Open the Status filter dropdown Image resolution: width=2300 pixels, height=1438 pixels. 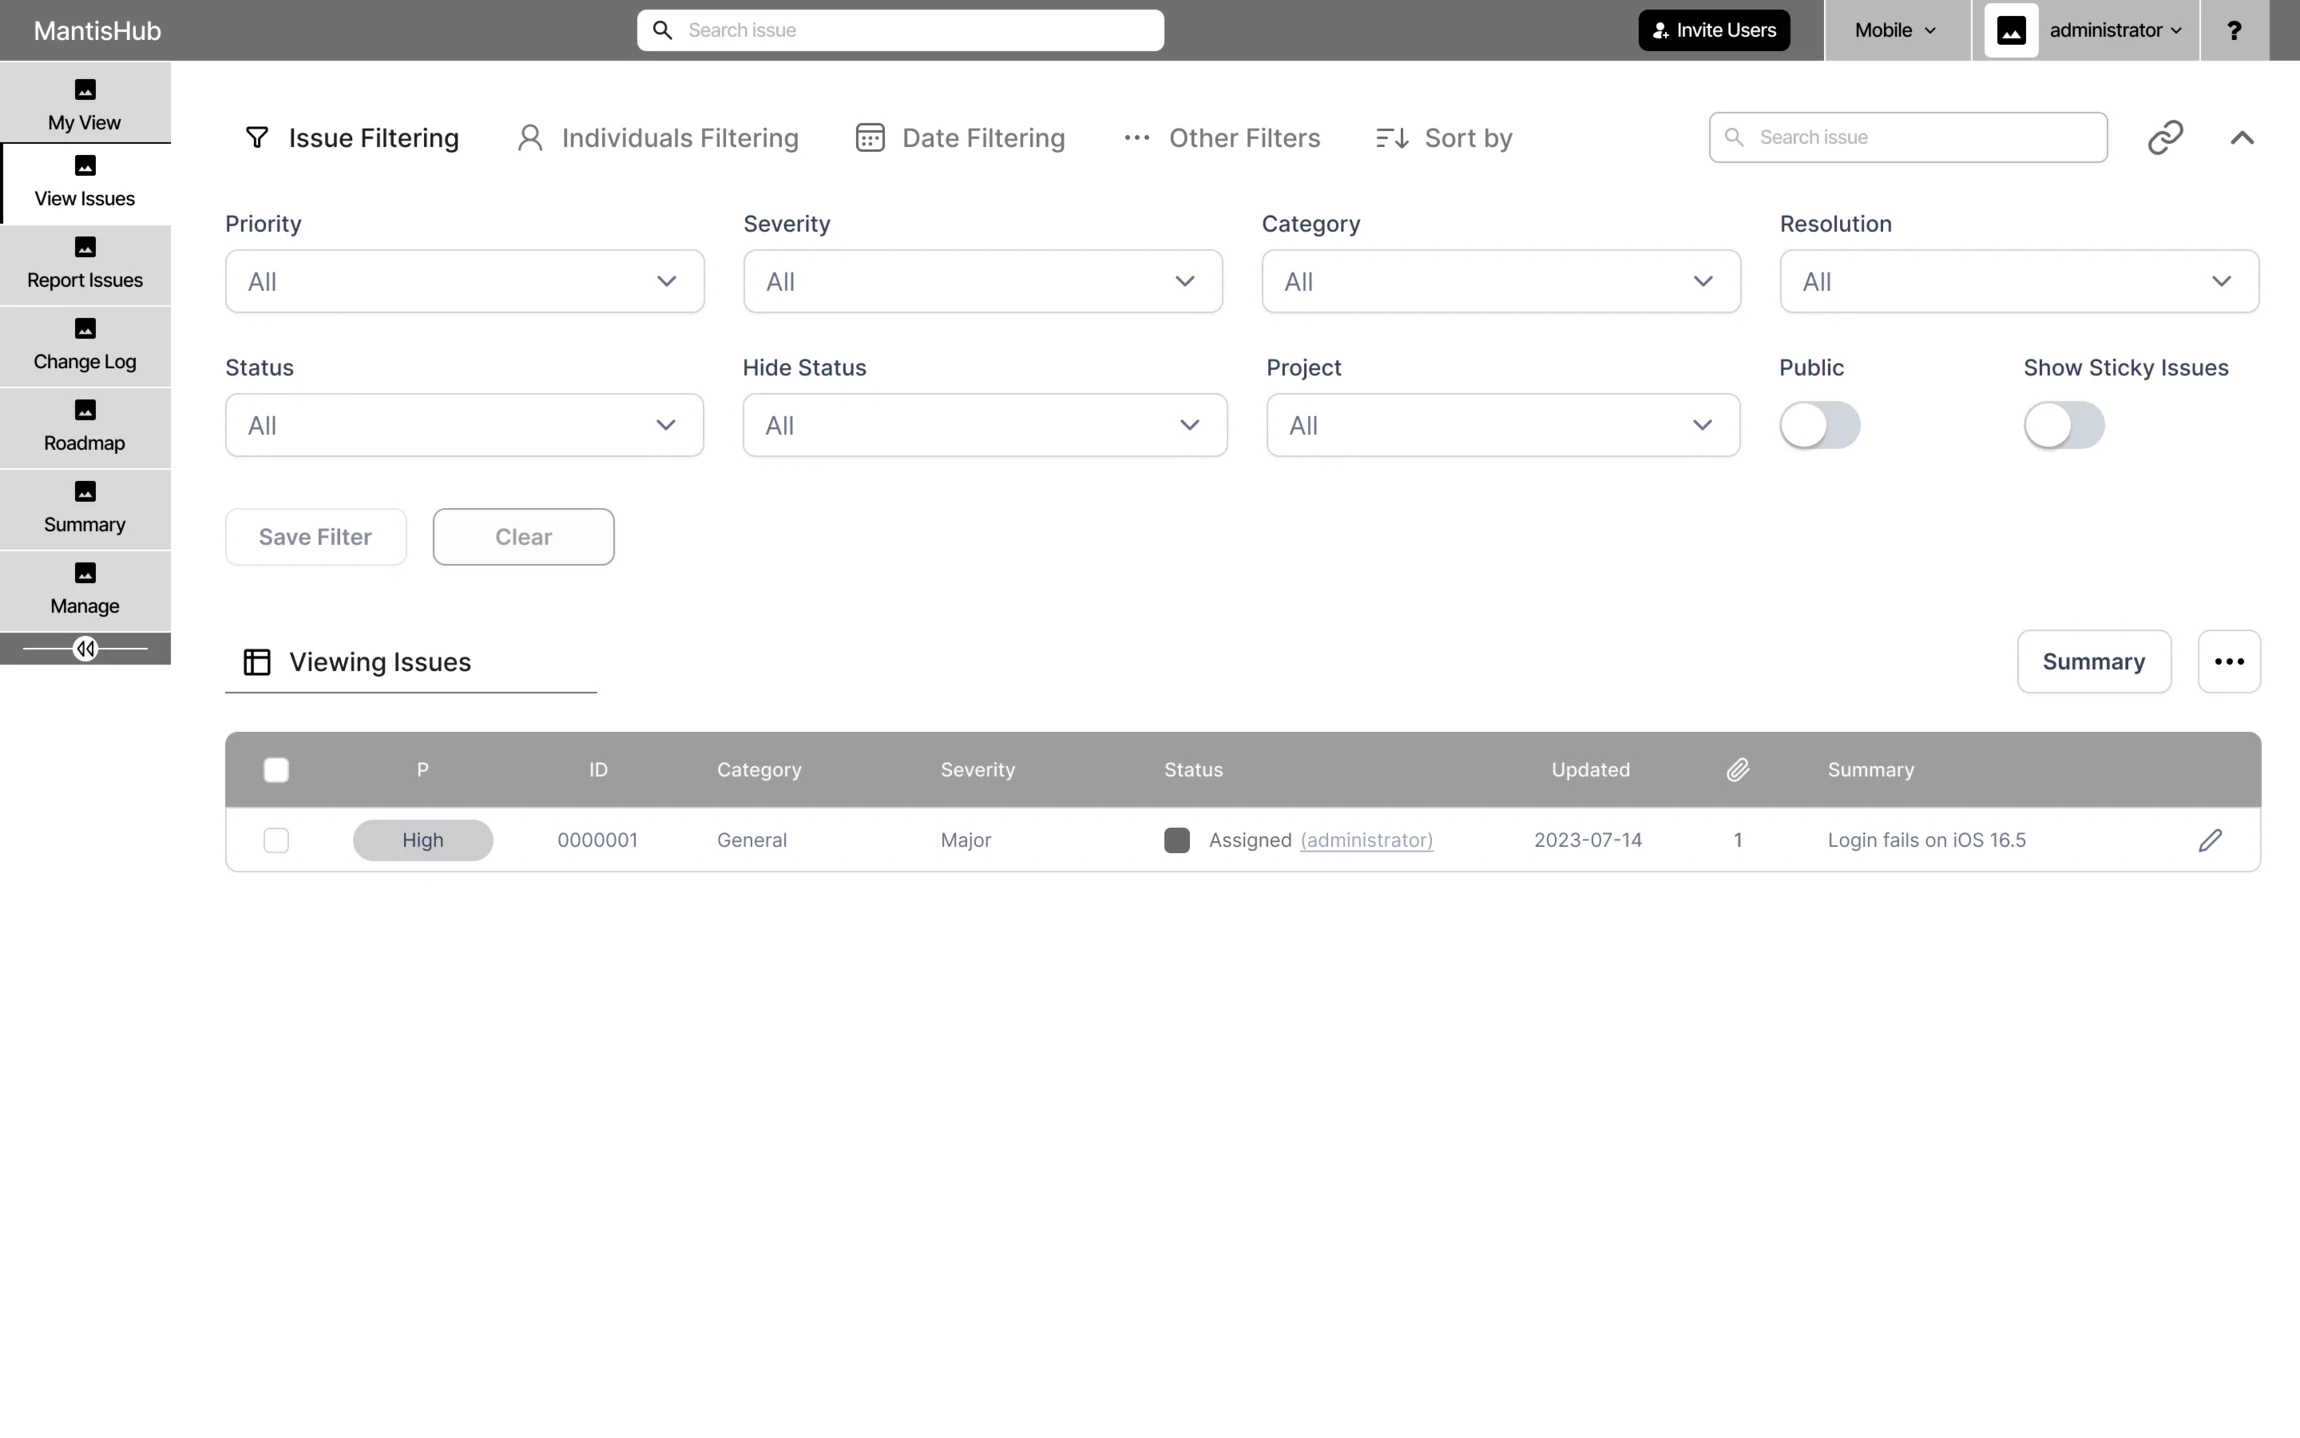click(465, 425)
